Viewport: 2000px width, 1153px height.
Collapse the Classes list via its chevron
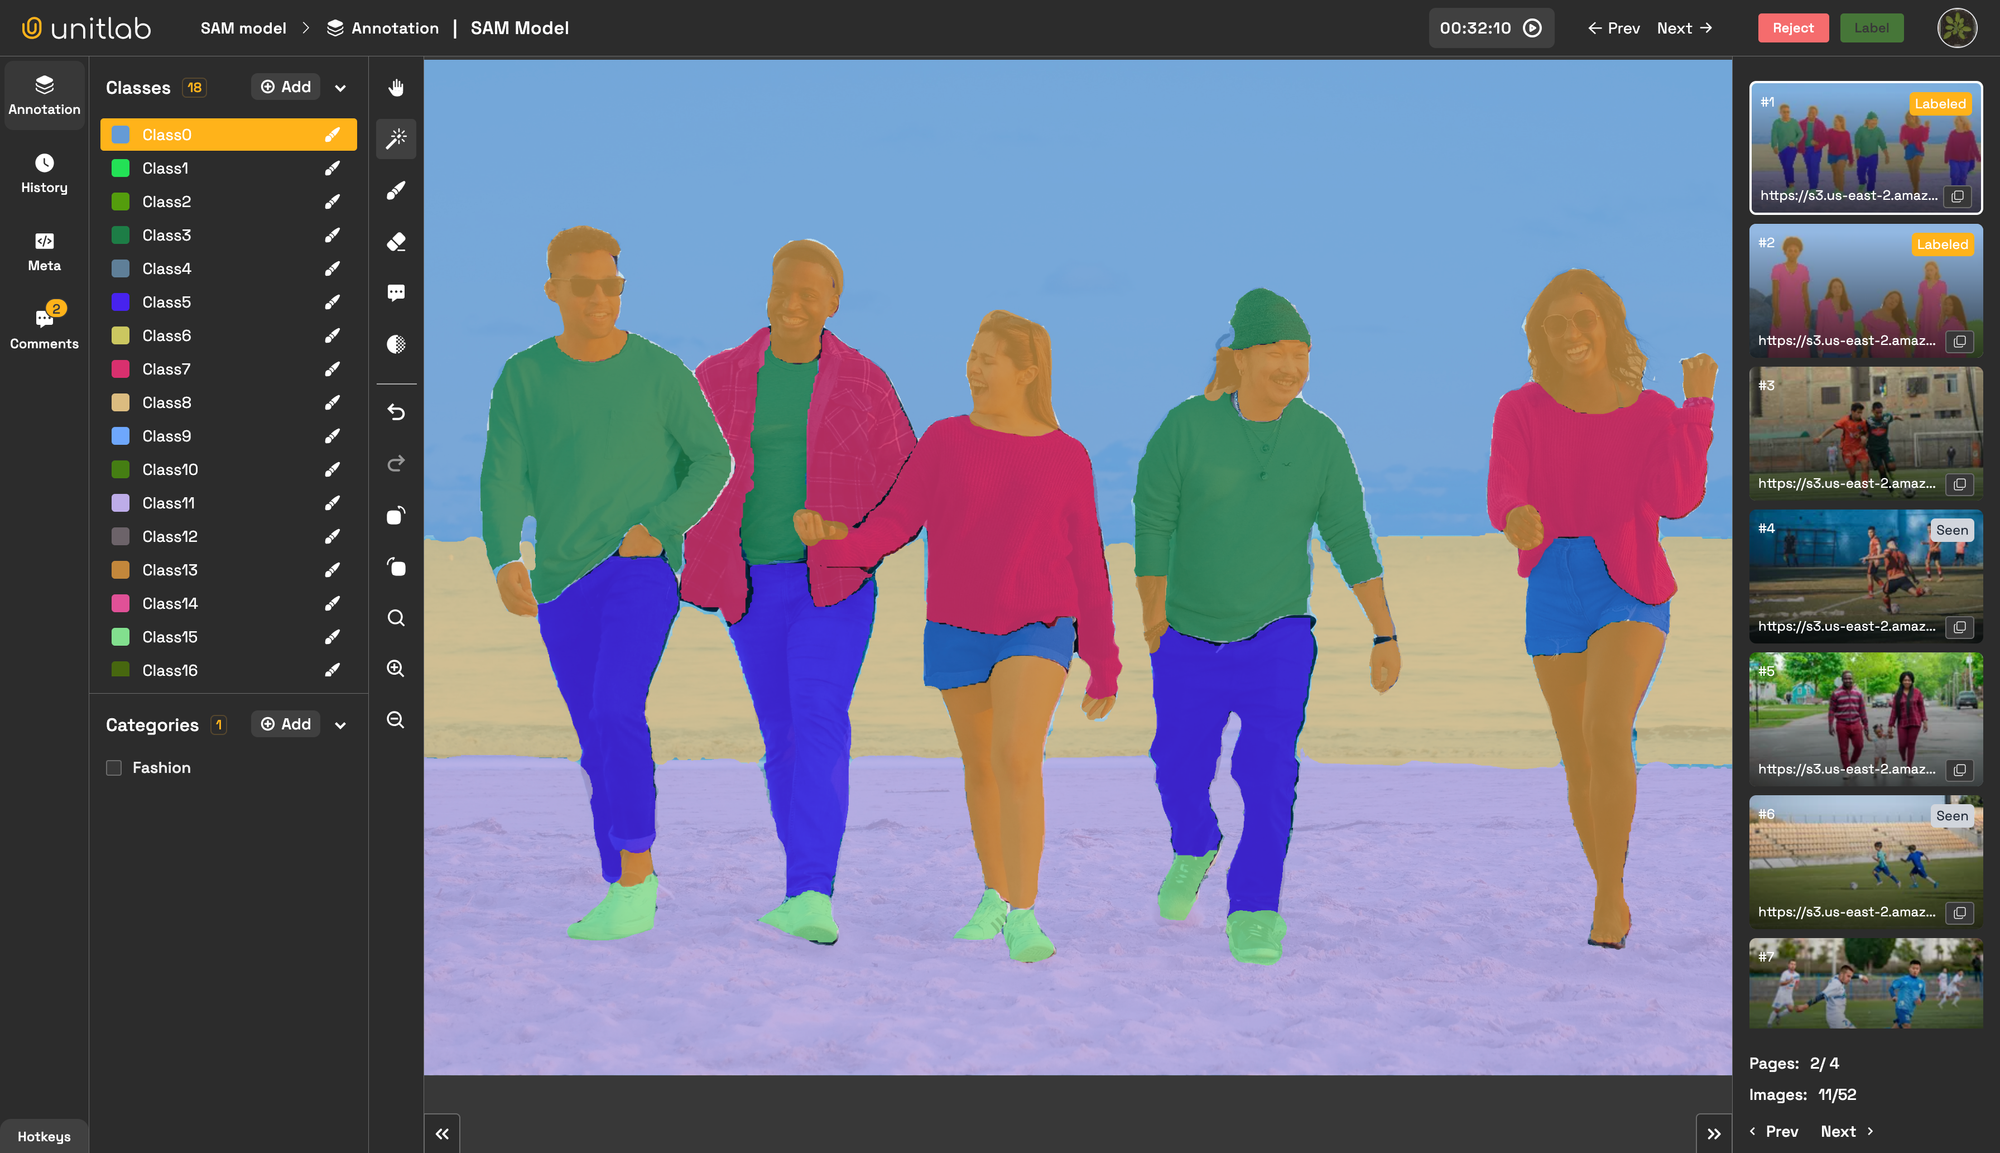coord(340,87)
